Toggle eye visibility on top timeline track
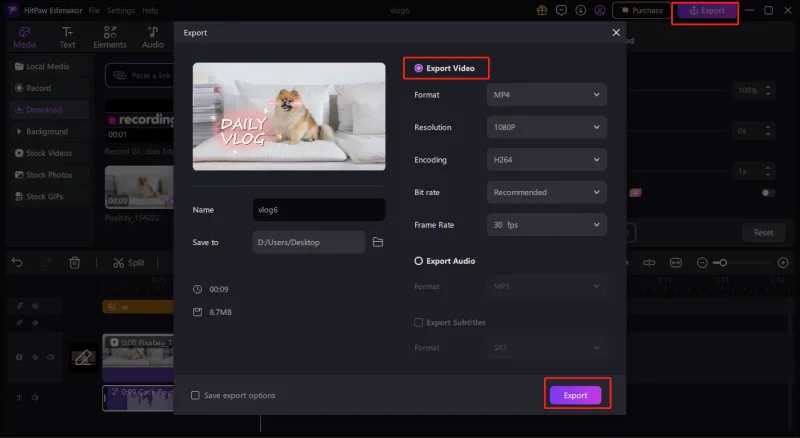Viewport: 800px width, 438px height. pyautogui.click(x=35, y=306)
